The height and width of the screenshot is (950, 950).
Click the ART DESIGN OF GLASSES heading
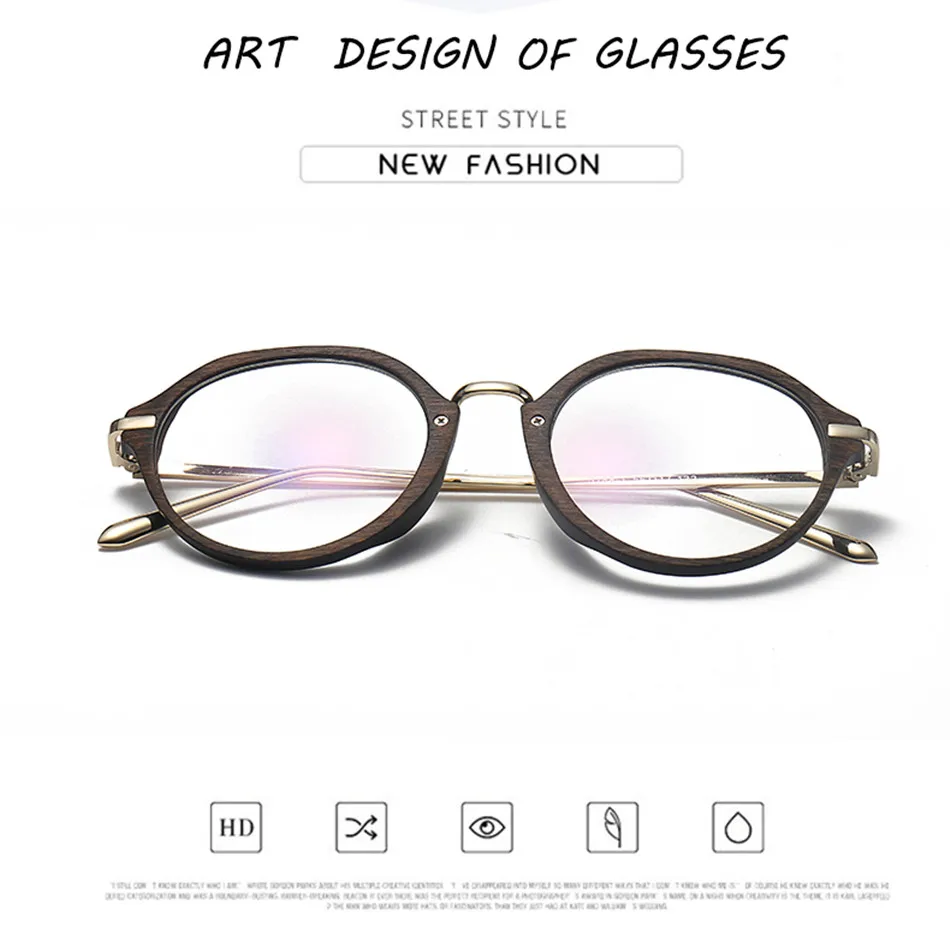[x=495, y=53]
